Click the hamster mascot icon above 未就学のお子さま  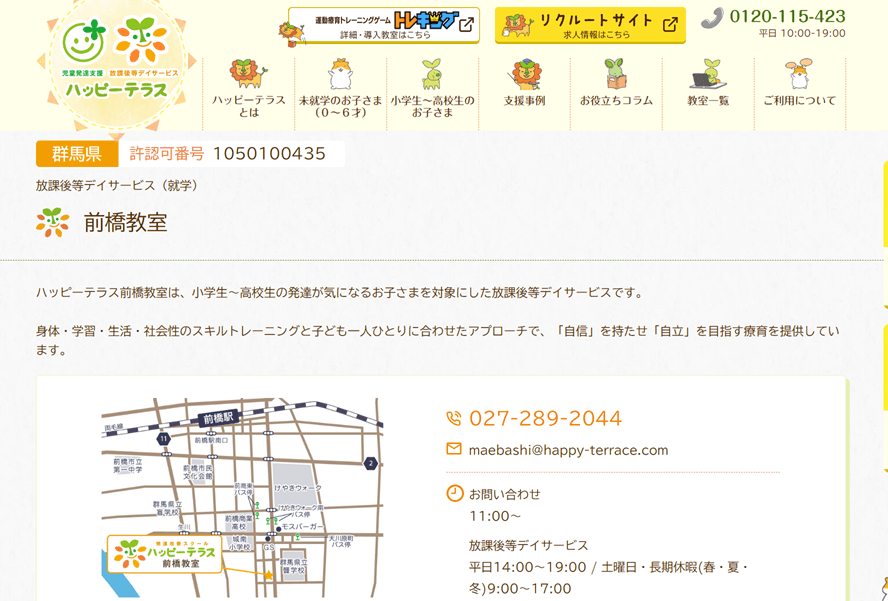[340, 74]
